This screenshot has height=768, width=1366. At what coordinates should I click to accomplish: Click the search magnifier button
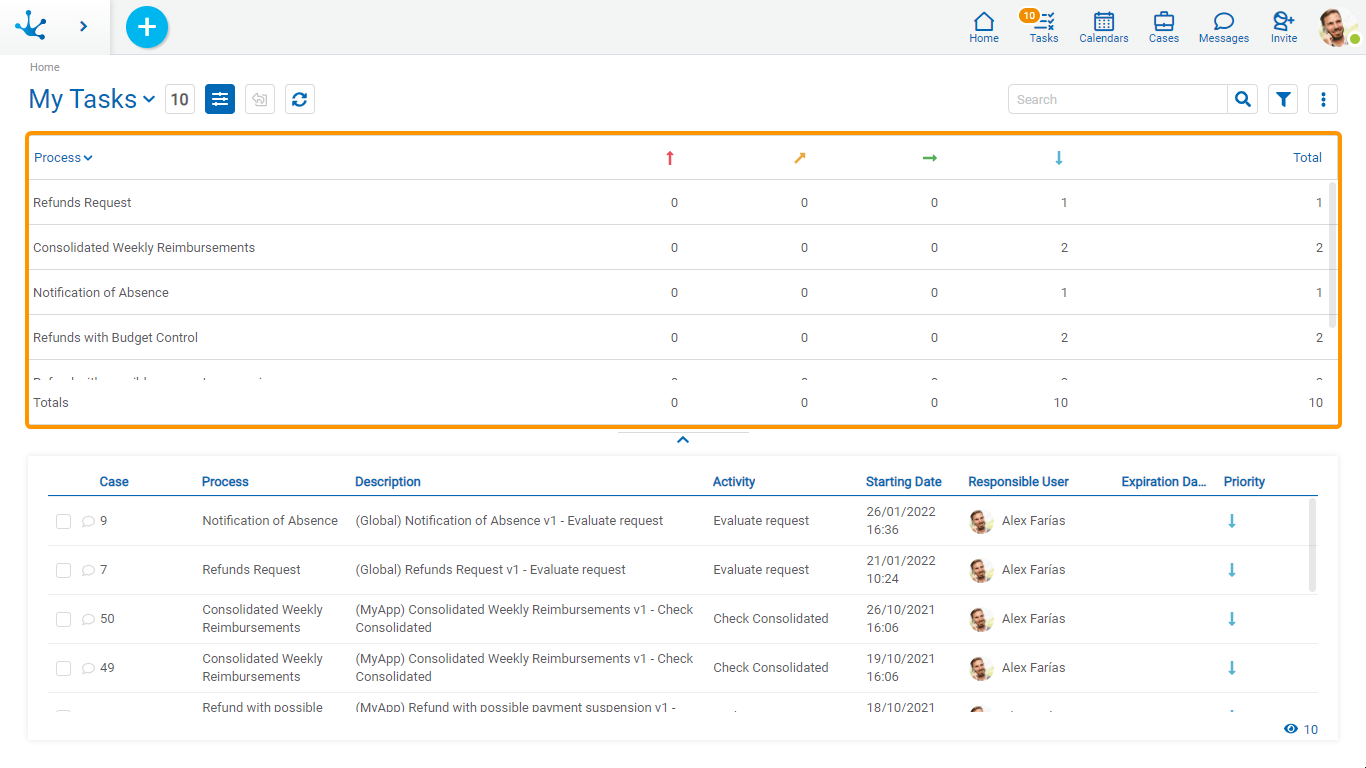(1243, 99)
